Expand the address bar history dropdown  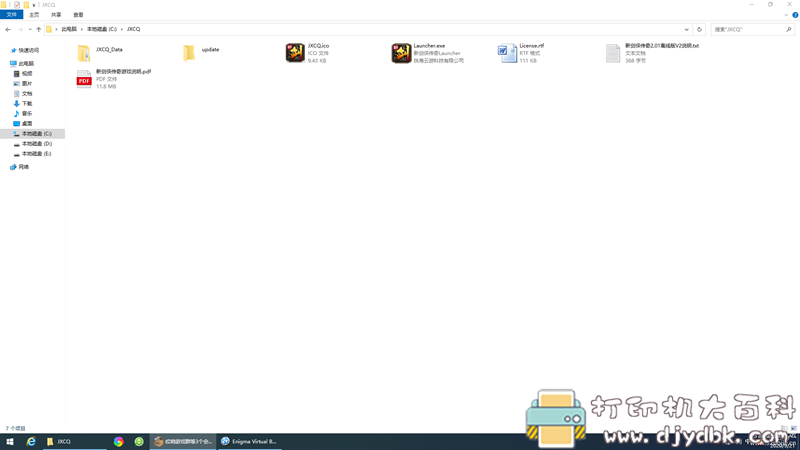(686, 30)
